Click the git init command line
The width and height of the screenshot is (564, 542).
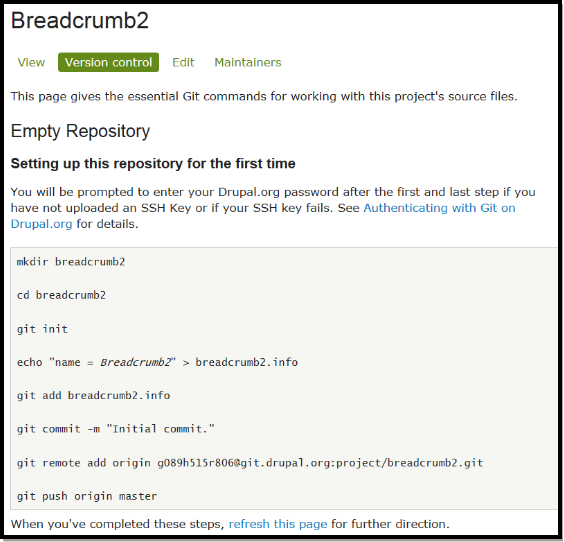[42, 329]
